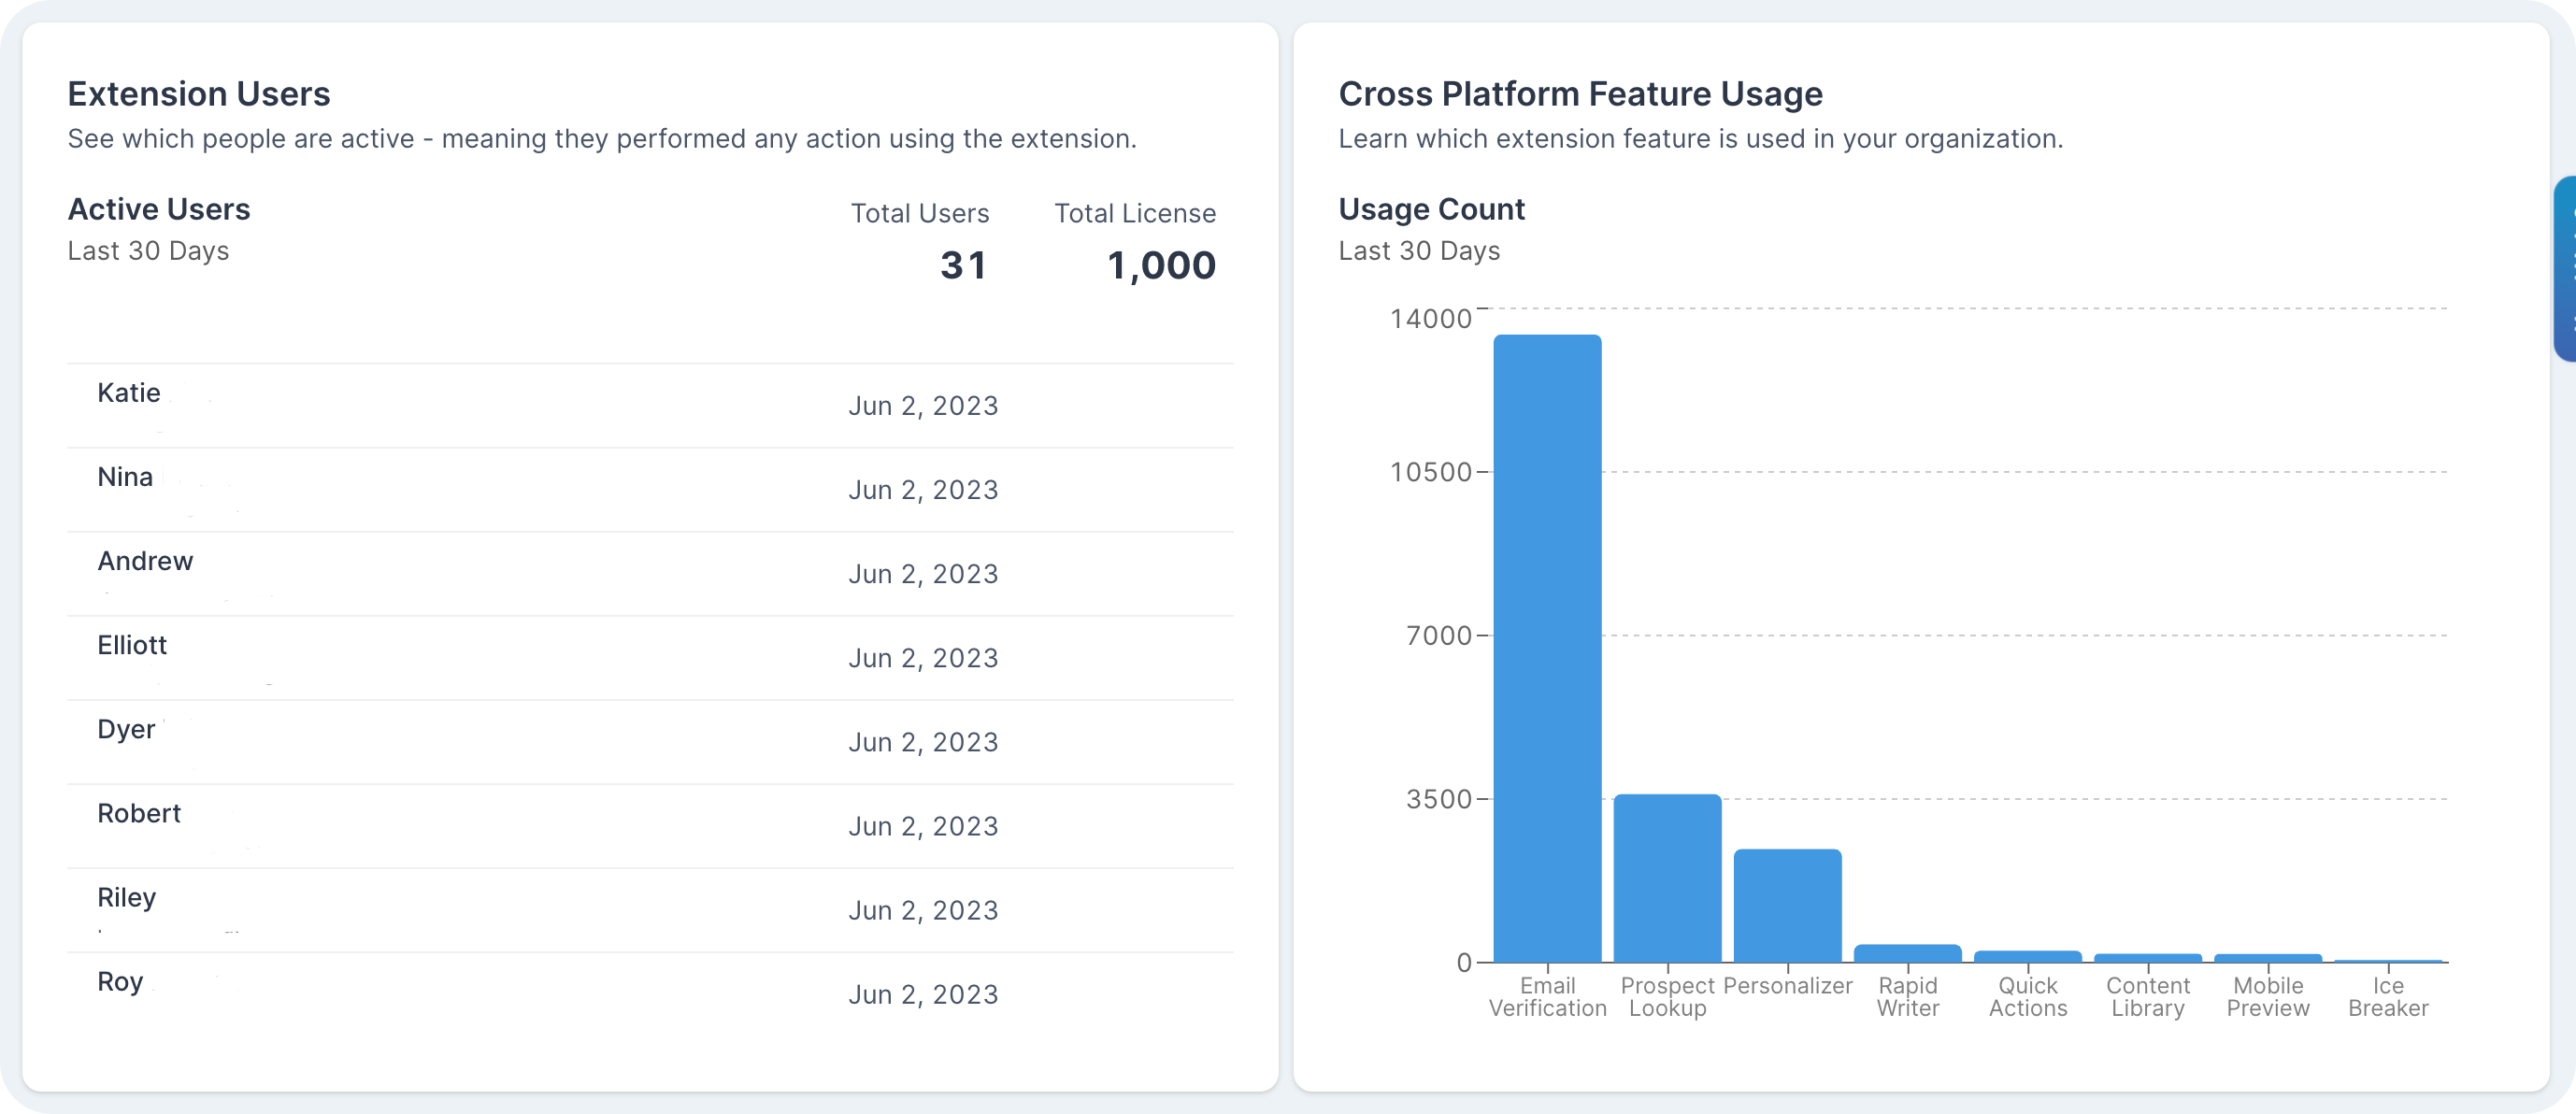
Task: Open the blue side tab at right edge
Action: tap(2564, 268)
